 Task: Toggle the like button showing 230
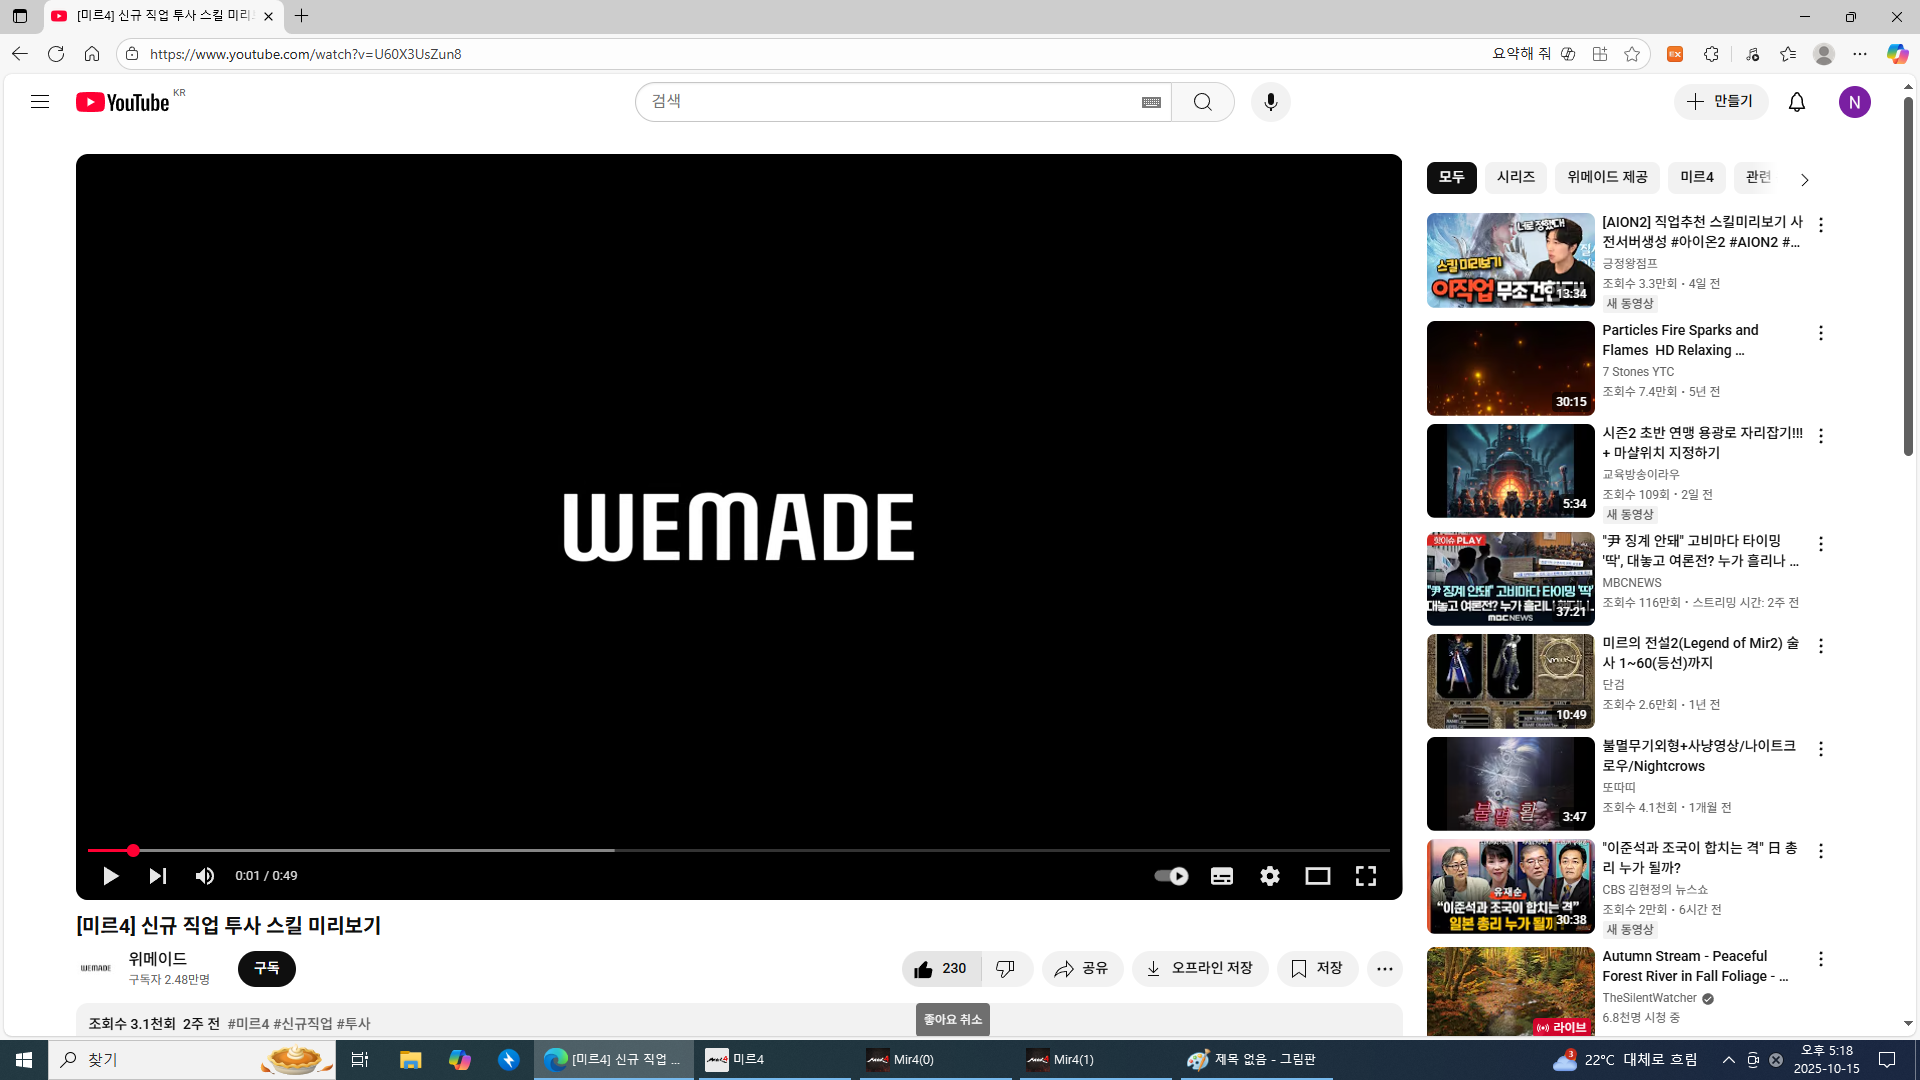[940, 968]
